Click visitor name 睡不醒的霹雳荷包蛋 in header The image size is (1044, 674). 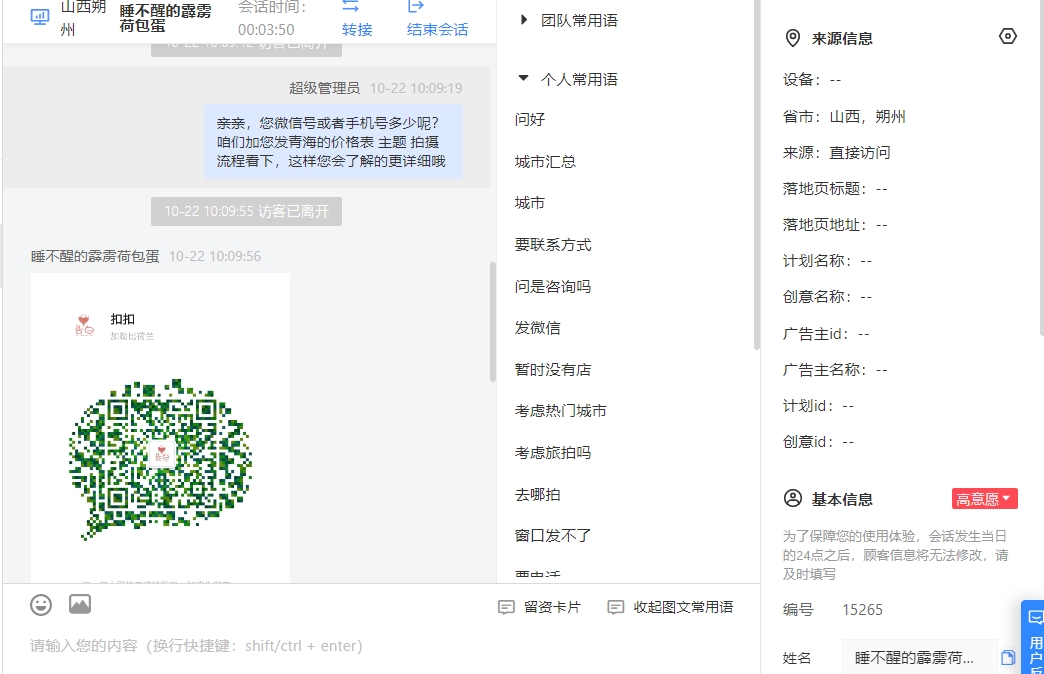point(166,19)
